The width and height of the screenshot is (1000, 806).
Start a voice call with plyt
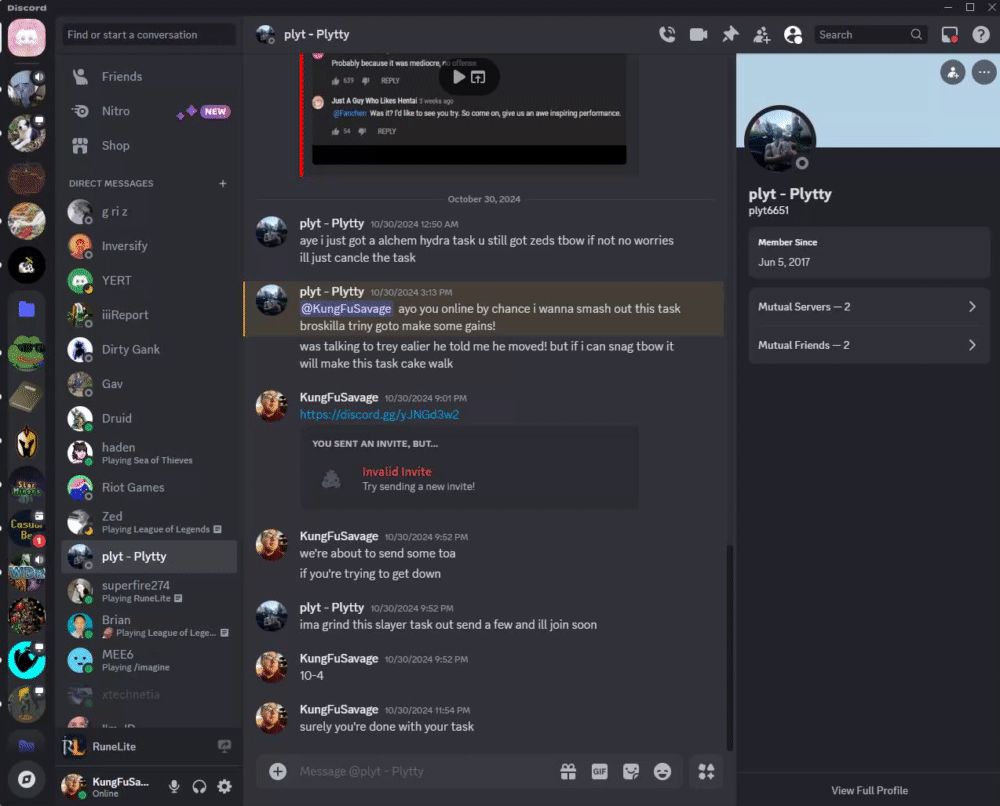(667, 34)
